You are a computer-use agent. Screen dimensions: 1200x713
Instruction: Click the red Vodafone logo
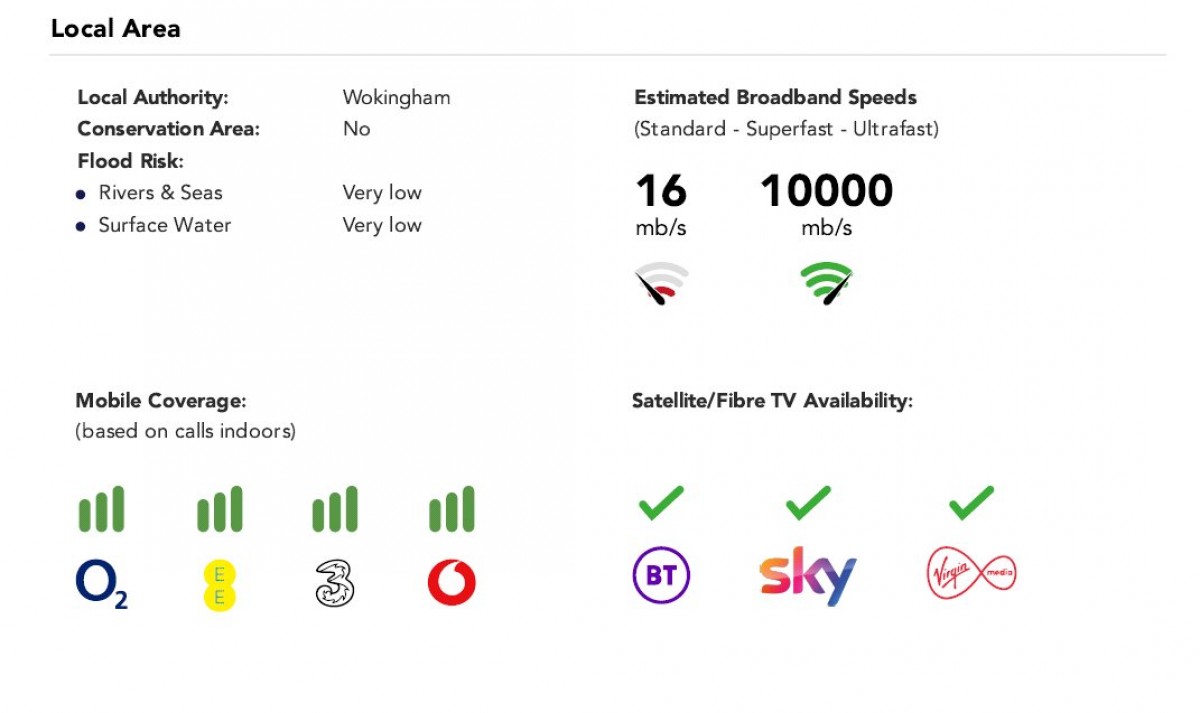tap(451, 584)
